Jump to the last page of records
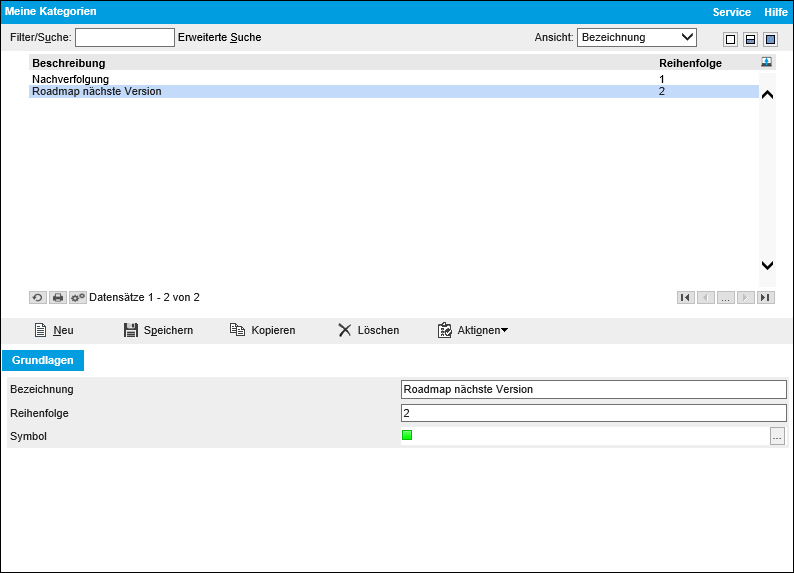The width and height of the screenshot is (794, 573). (x=766, y=297)
